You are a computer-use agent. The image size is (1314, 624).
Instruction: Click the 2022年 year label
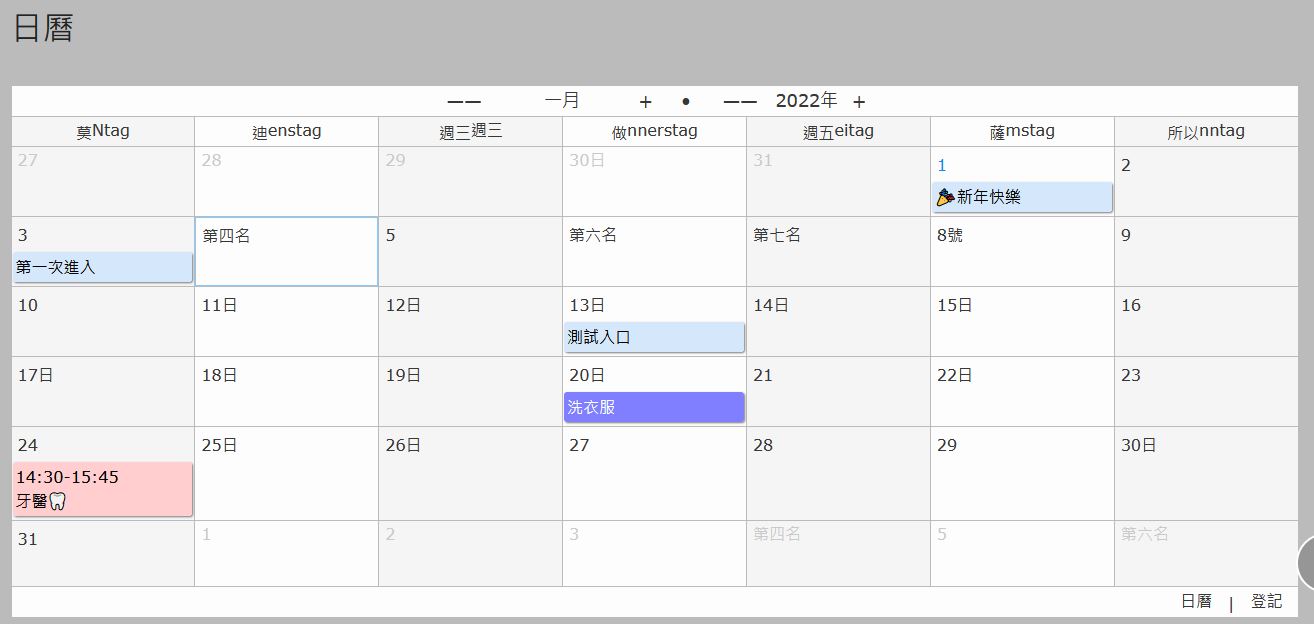[806, 101]
